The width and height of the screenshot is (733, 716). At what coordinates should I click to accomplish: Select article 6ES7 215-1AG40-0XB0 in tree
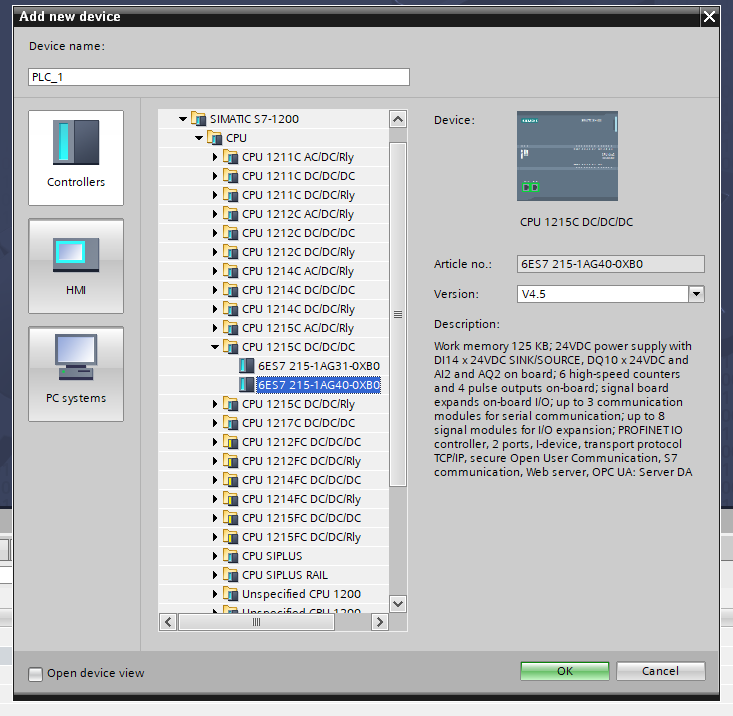coord(319,385)
